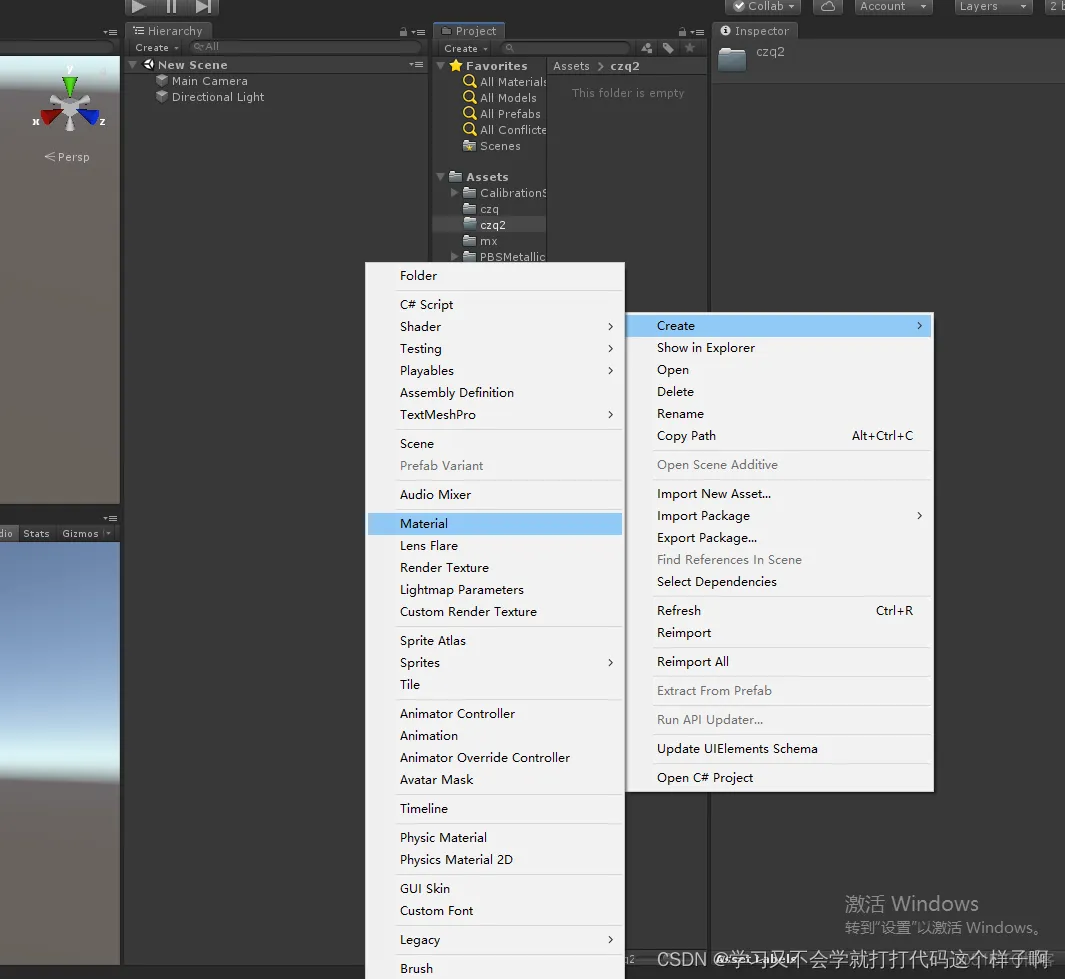Open the Account dropdown
The height and width of the screenshot is (979, 1065).
click(891, 7)
